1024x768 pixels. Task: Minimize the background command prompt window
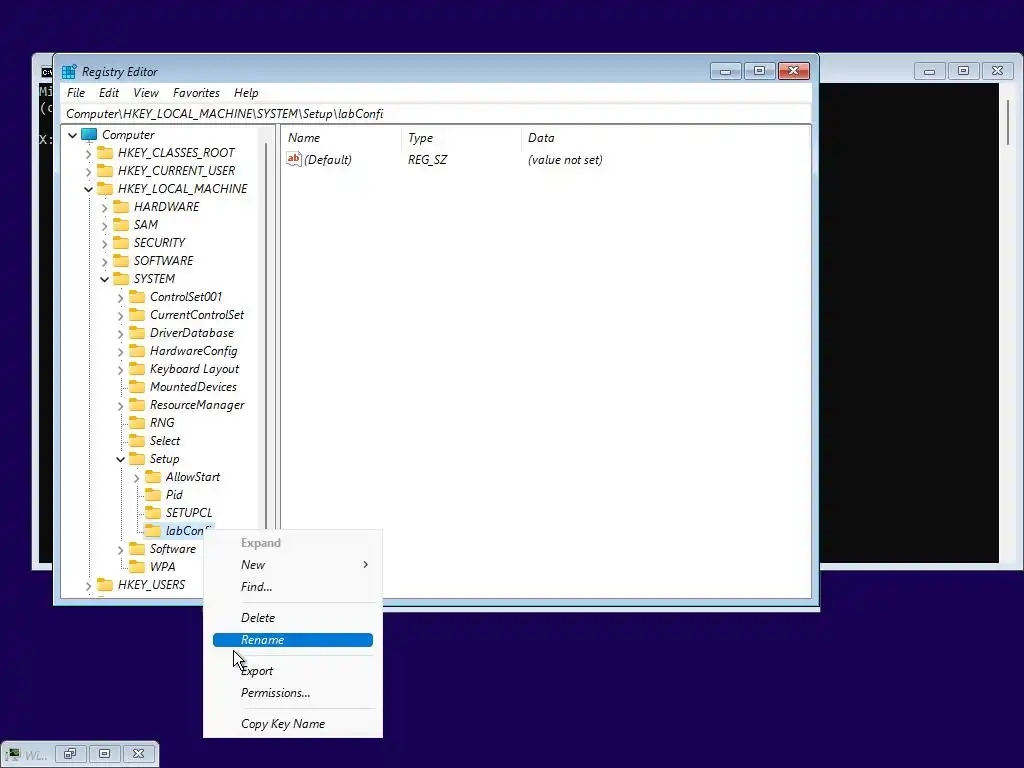click(x=929, y=71)
